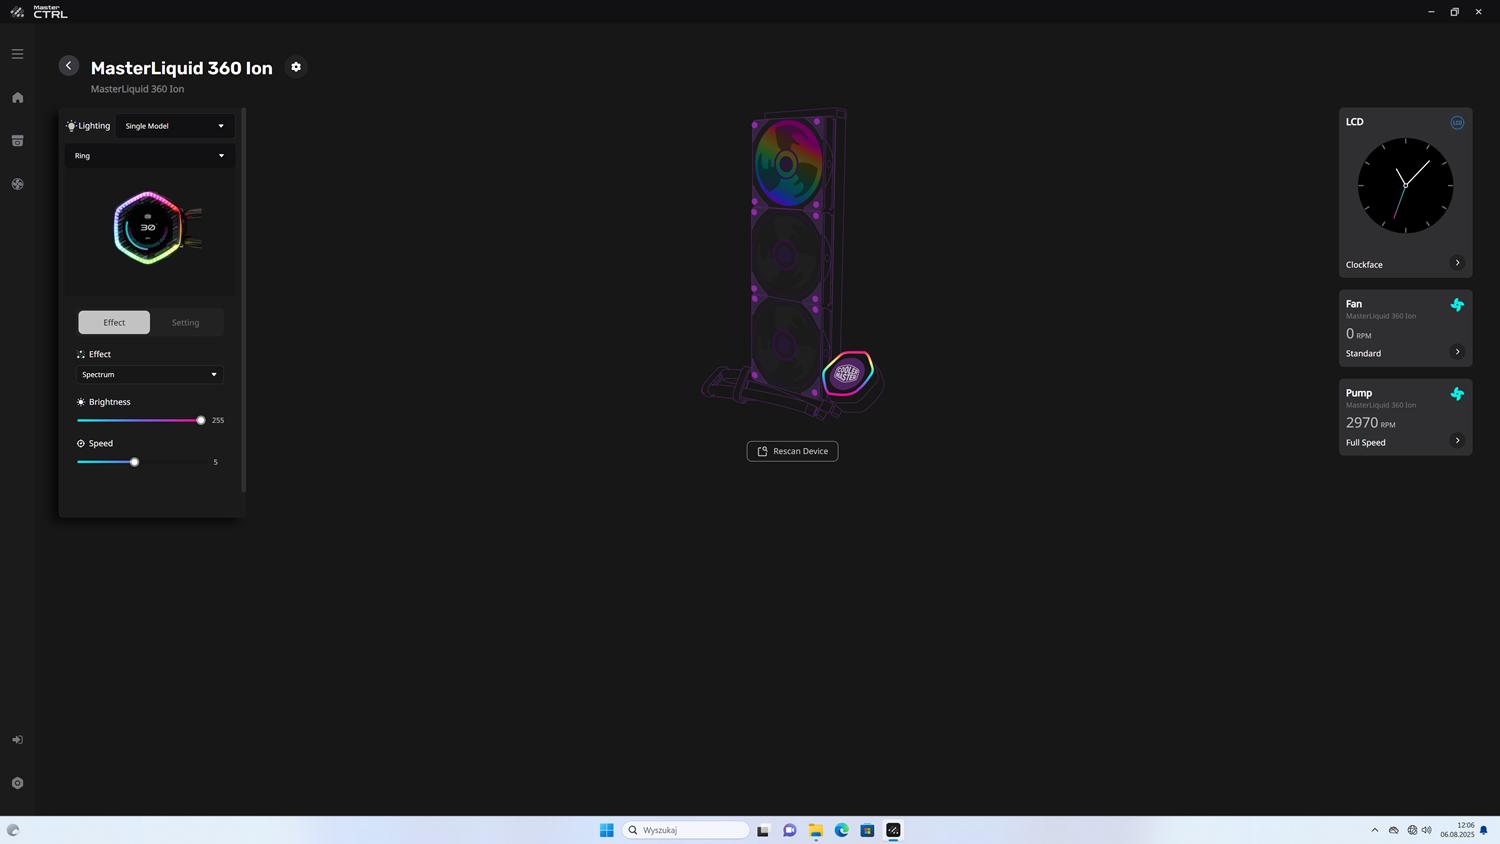This screenshot has width=1500, height=844.
Task: Open the hamburger menu in sidebar
Action: (17, 54)
